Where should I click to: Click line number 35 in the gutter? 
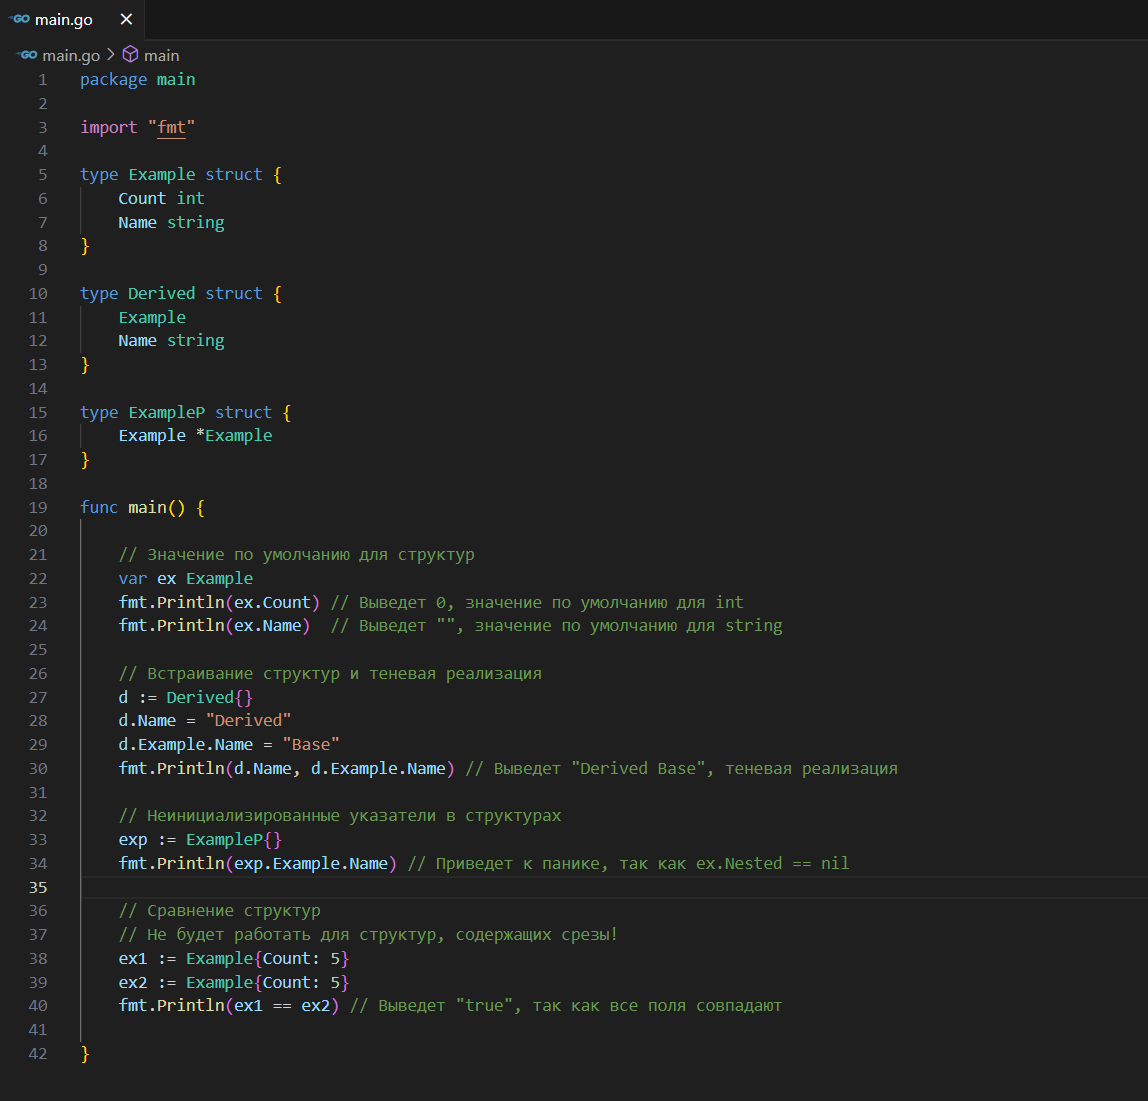pyautogui.click(x=38, y=887)
